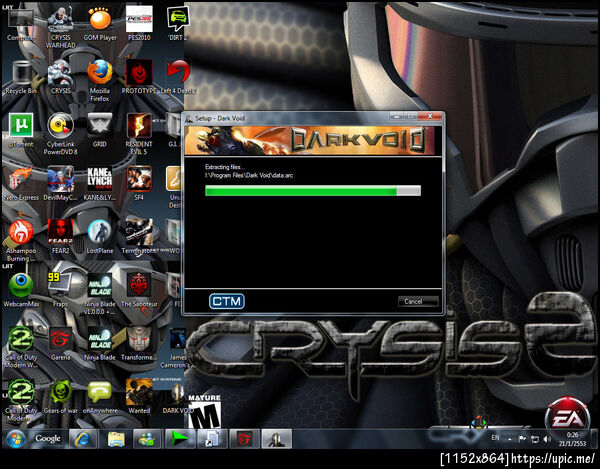600x469 pixels.
Task: Click The Saboteur desktop icon
Action: [x=139, y=291]
